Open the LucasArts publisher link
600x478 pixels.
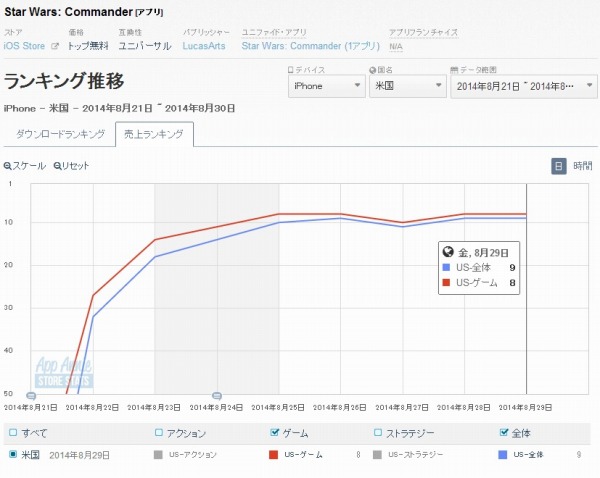tap(204, 46)
